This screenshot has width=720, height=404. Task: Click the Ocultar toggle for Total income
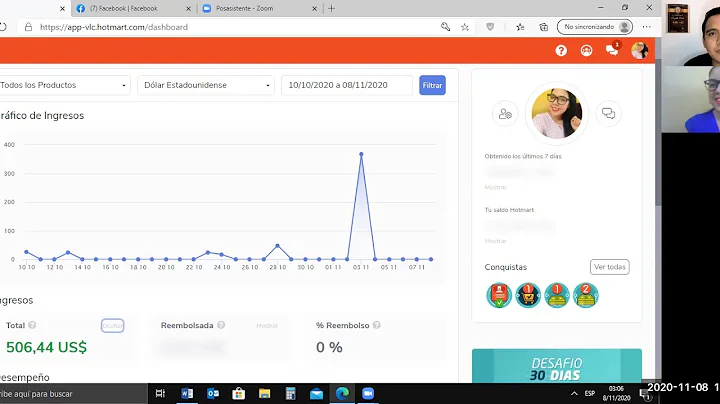click(x=112, y=325)
